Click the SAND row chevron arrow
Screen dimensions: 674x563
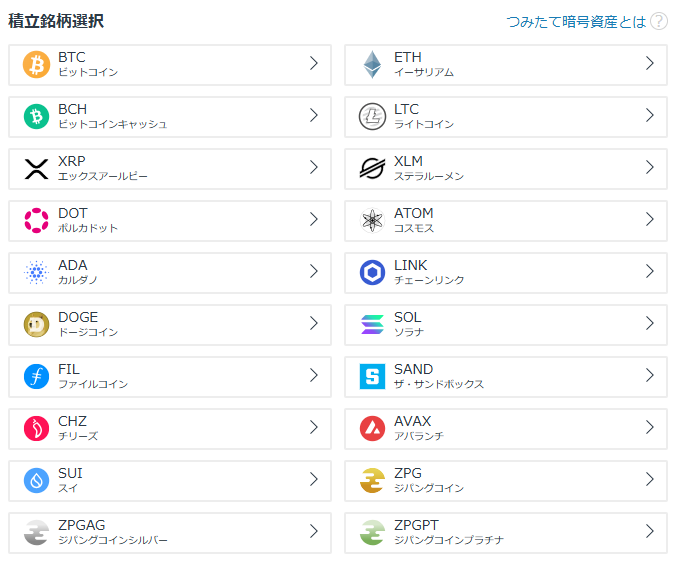[x=650, y=375]
